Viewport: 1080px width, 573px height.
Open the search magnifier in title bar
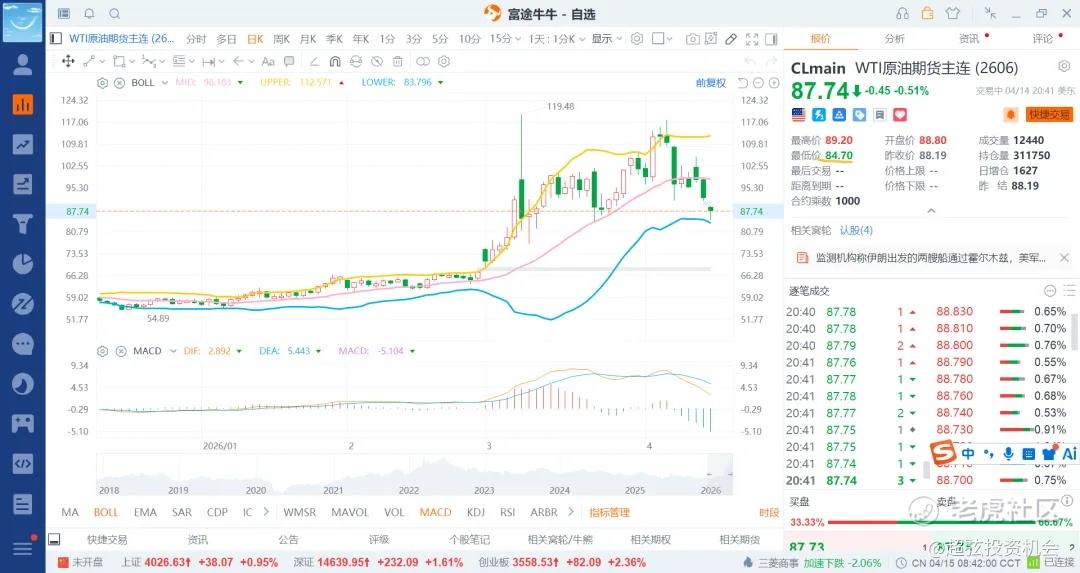point(114,14)
